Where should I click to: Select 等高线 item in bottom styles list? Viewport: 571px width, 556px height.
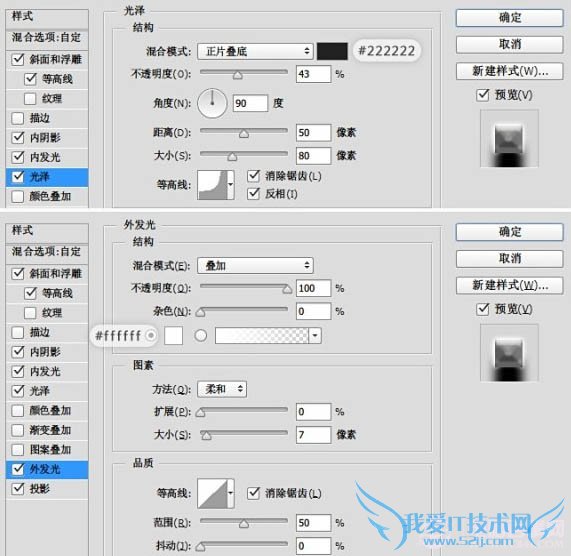(x=47, y=293)
